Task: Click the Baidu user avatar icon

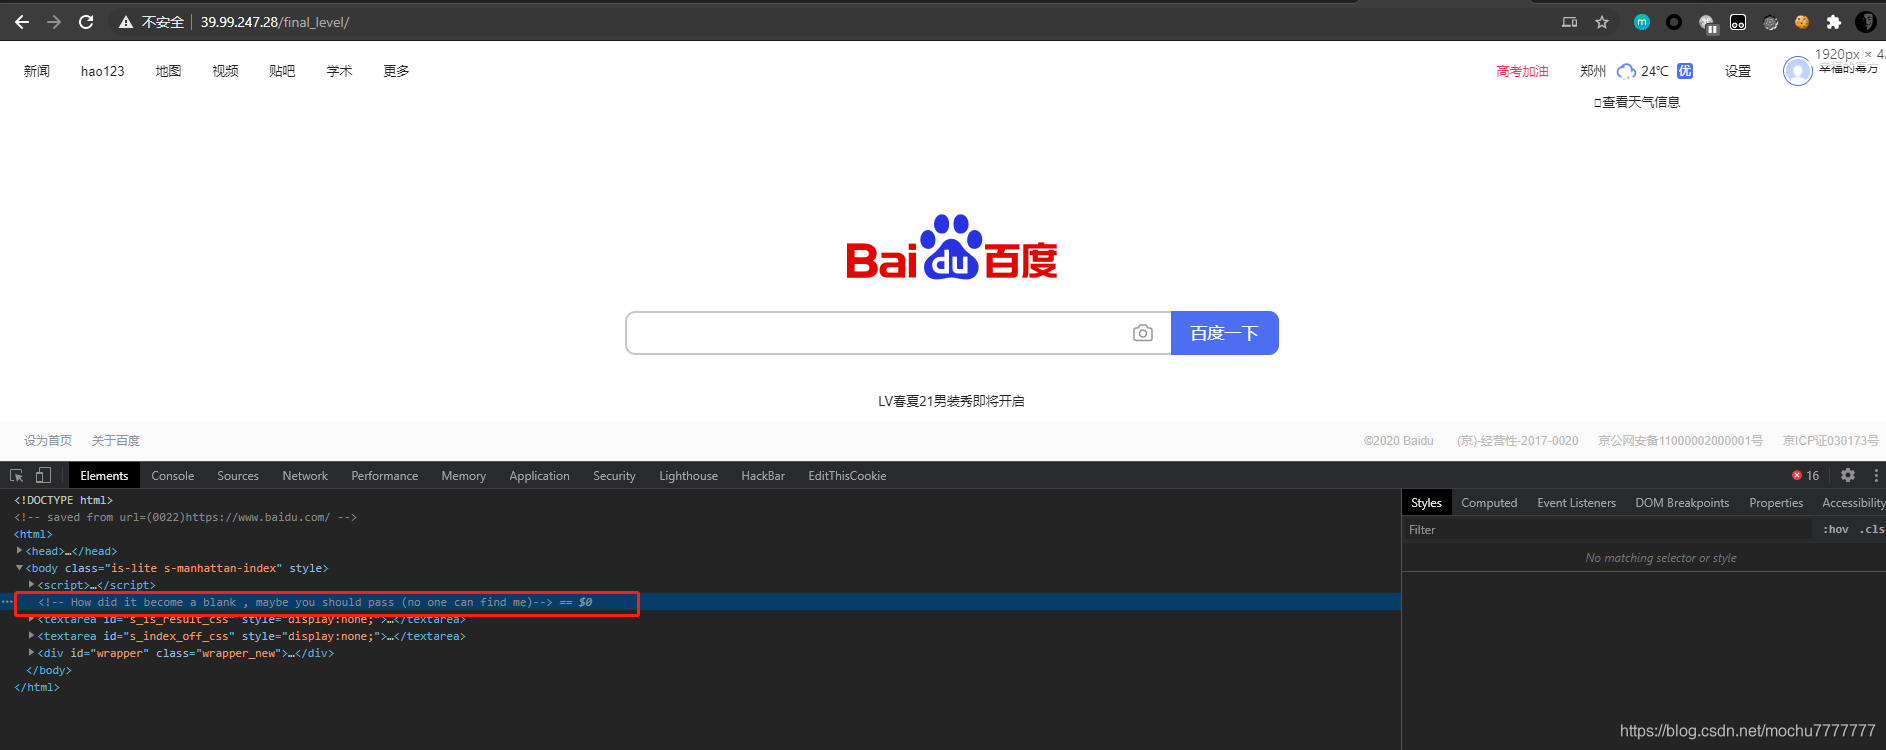Action: (x=1797, y=71)
